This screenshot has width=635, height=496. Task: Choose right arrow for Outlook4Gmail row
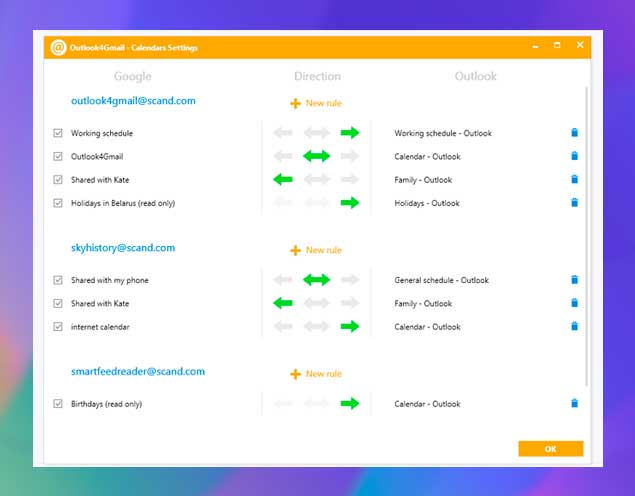point(349,156)
